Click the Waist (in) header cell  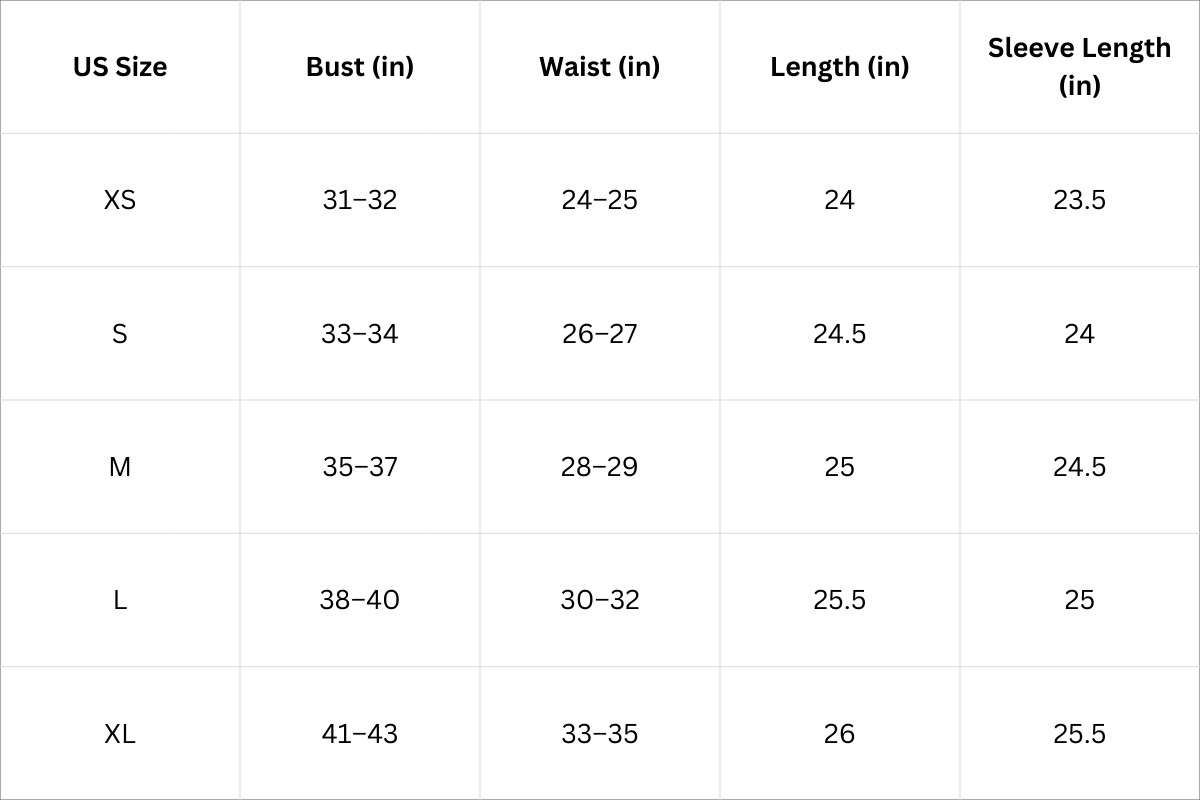(x=600, y=67)
